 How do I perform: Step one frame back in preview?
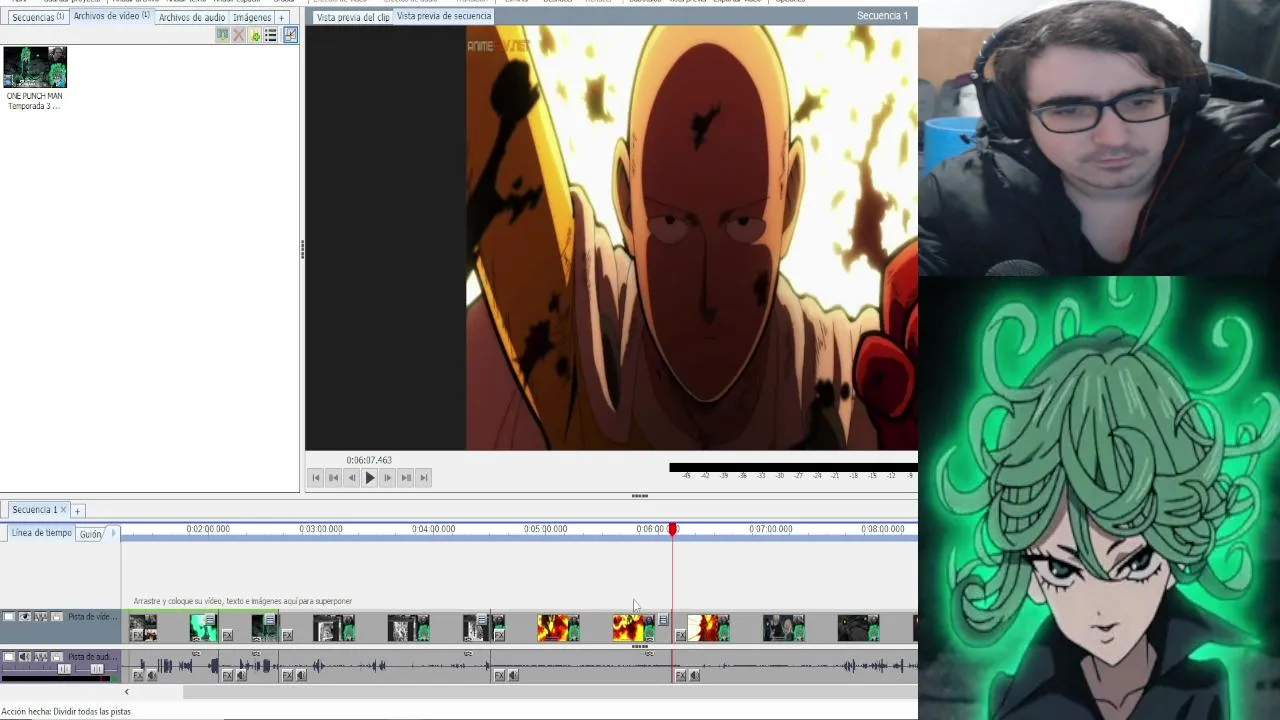pyautogui.click(x=351, y=478)
